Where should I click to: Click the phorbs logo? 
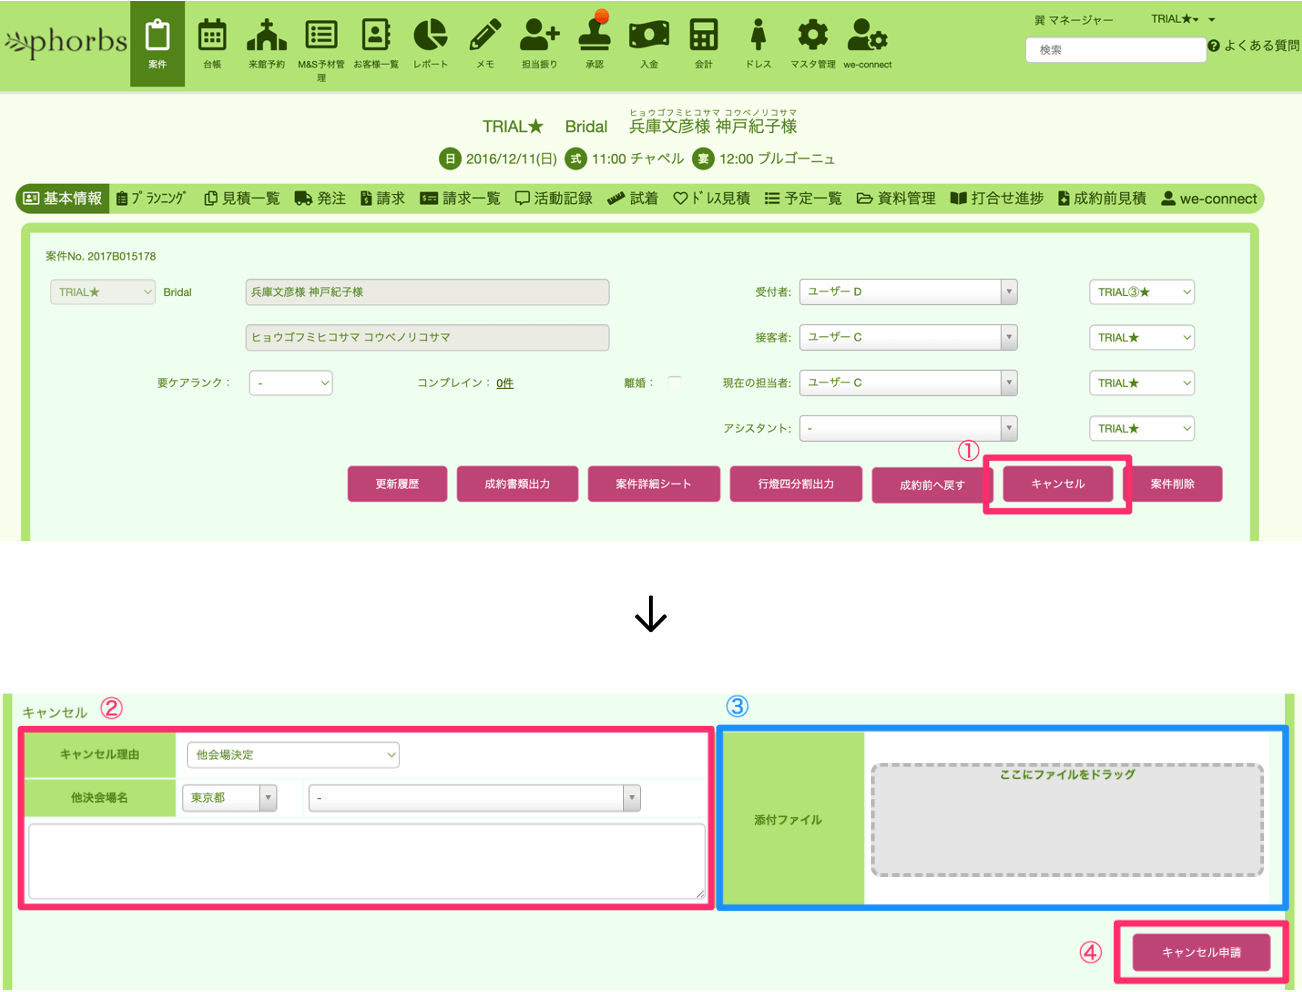point(66,42)
